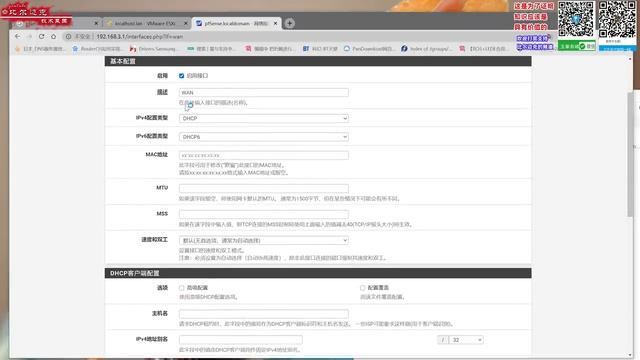Click the 主机名 hostname input field
Screen dimensions: 640x360
(264, 314)
